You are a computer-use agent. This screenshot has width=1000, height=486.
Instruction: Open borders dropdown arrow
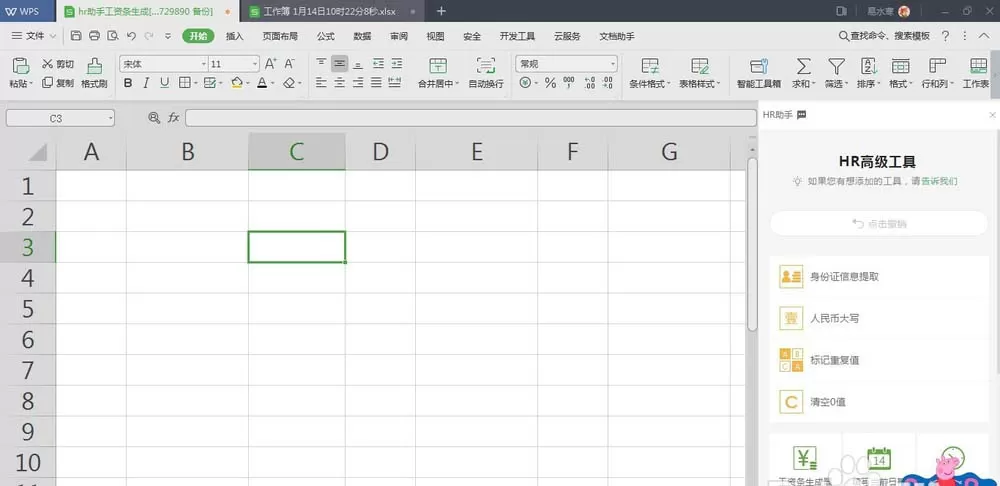tap(195, 83)
